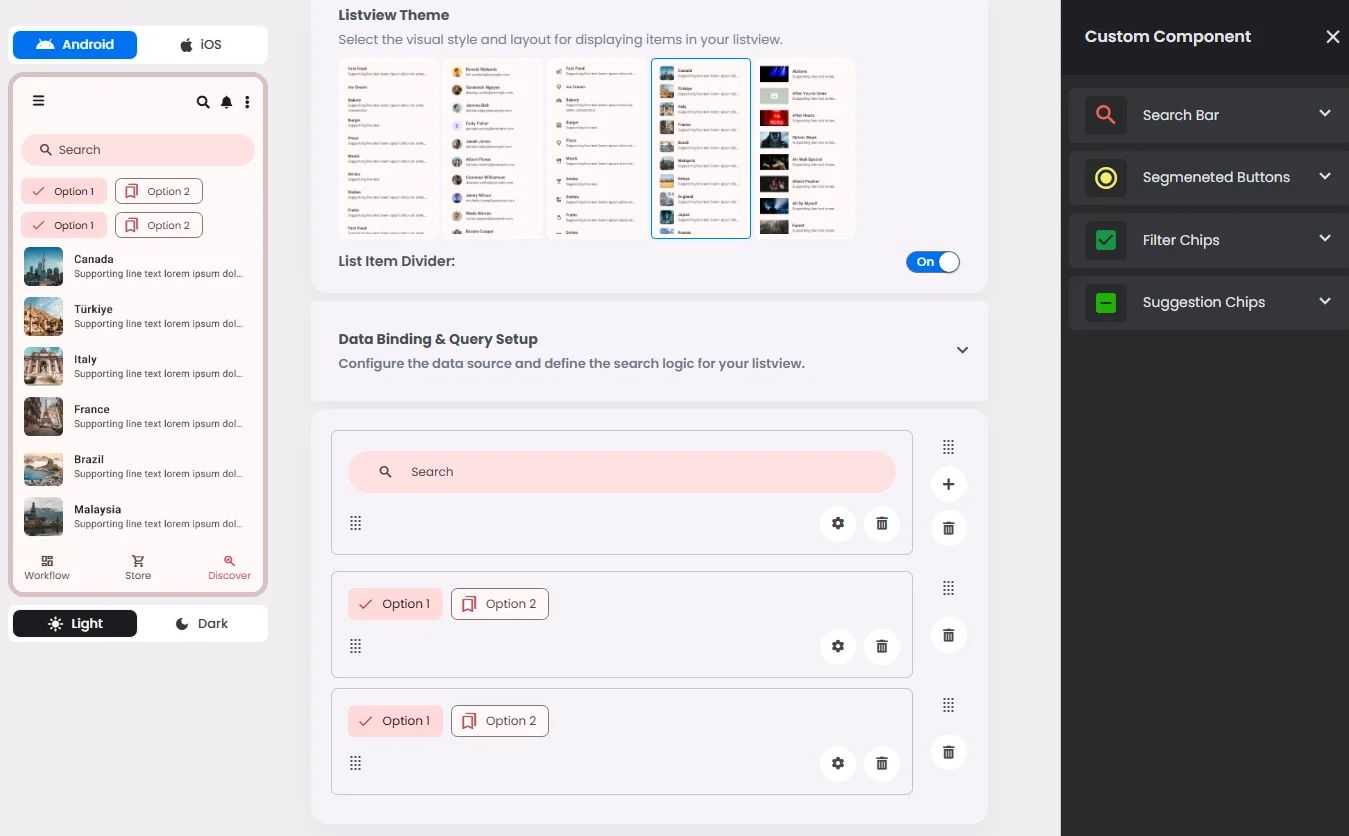Expand Data Binding & Query Setup section

pyautogui.click(x=962, y=350)
